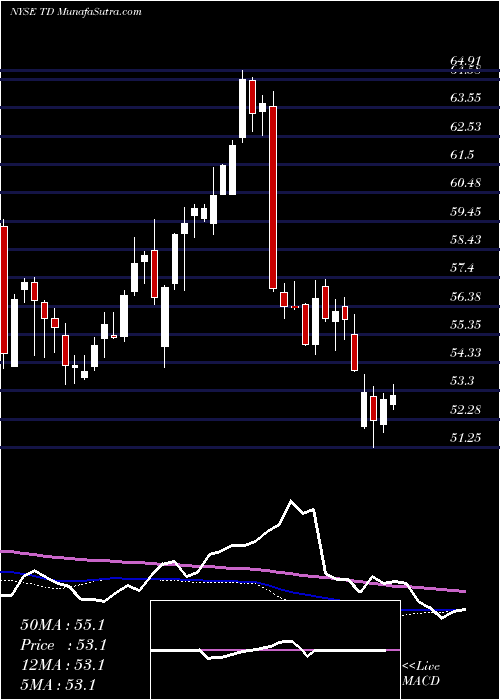Screen dimensions: 500x700
Task: Click the <<Live MACD label
Action: pyautogui.click(x=421, y=674)
